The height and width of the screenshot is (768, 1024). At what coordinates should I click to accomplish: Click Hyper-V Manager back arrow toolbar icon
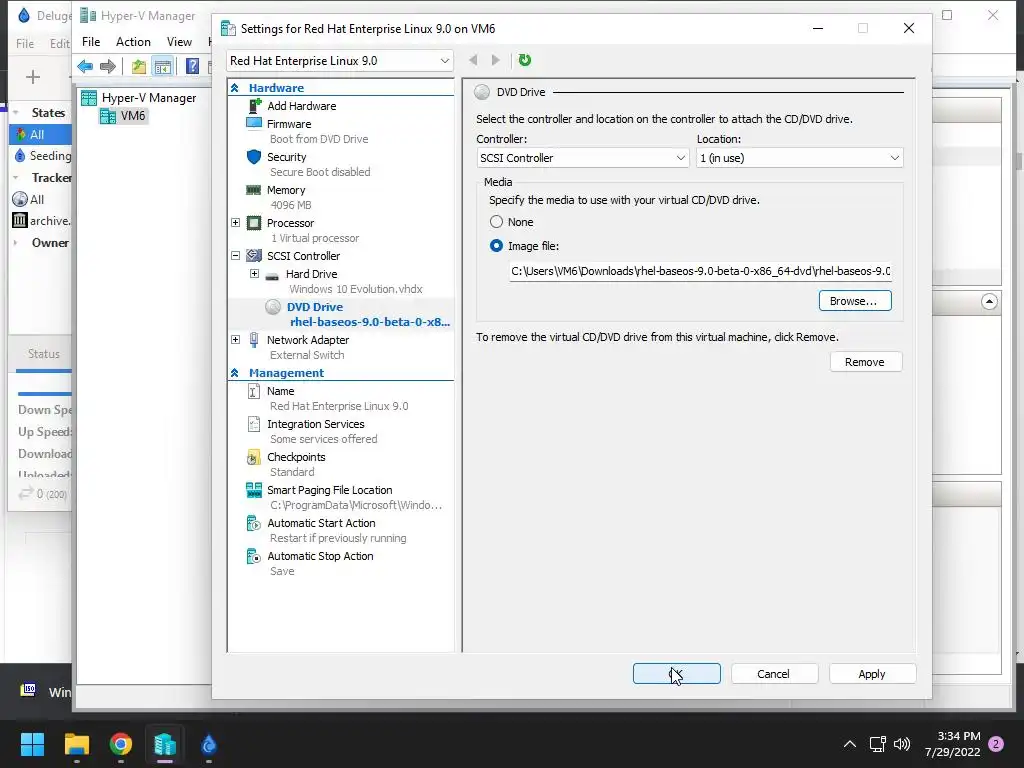click(85, 66)
